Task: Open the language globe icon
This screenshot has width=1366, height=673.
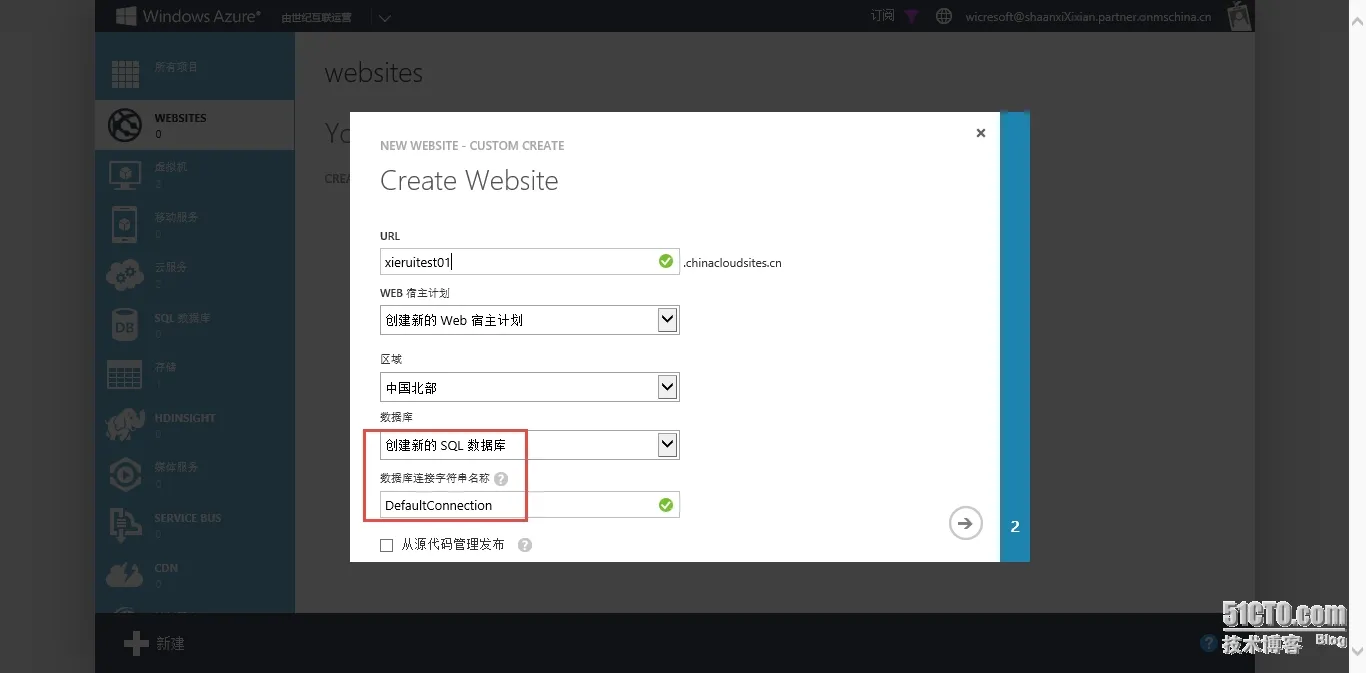Action: tap(943, 16)
